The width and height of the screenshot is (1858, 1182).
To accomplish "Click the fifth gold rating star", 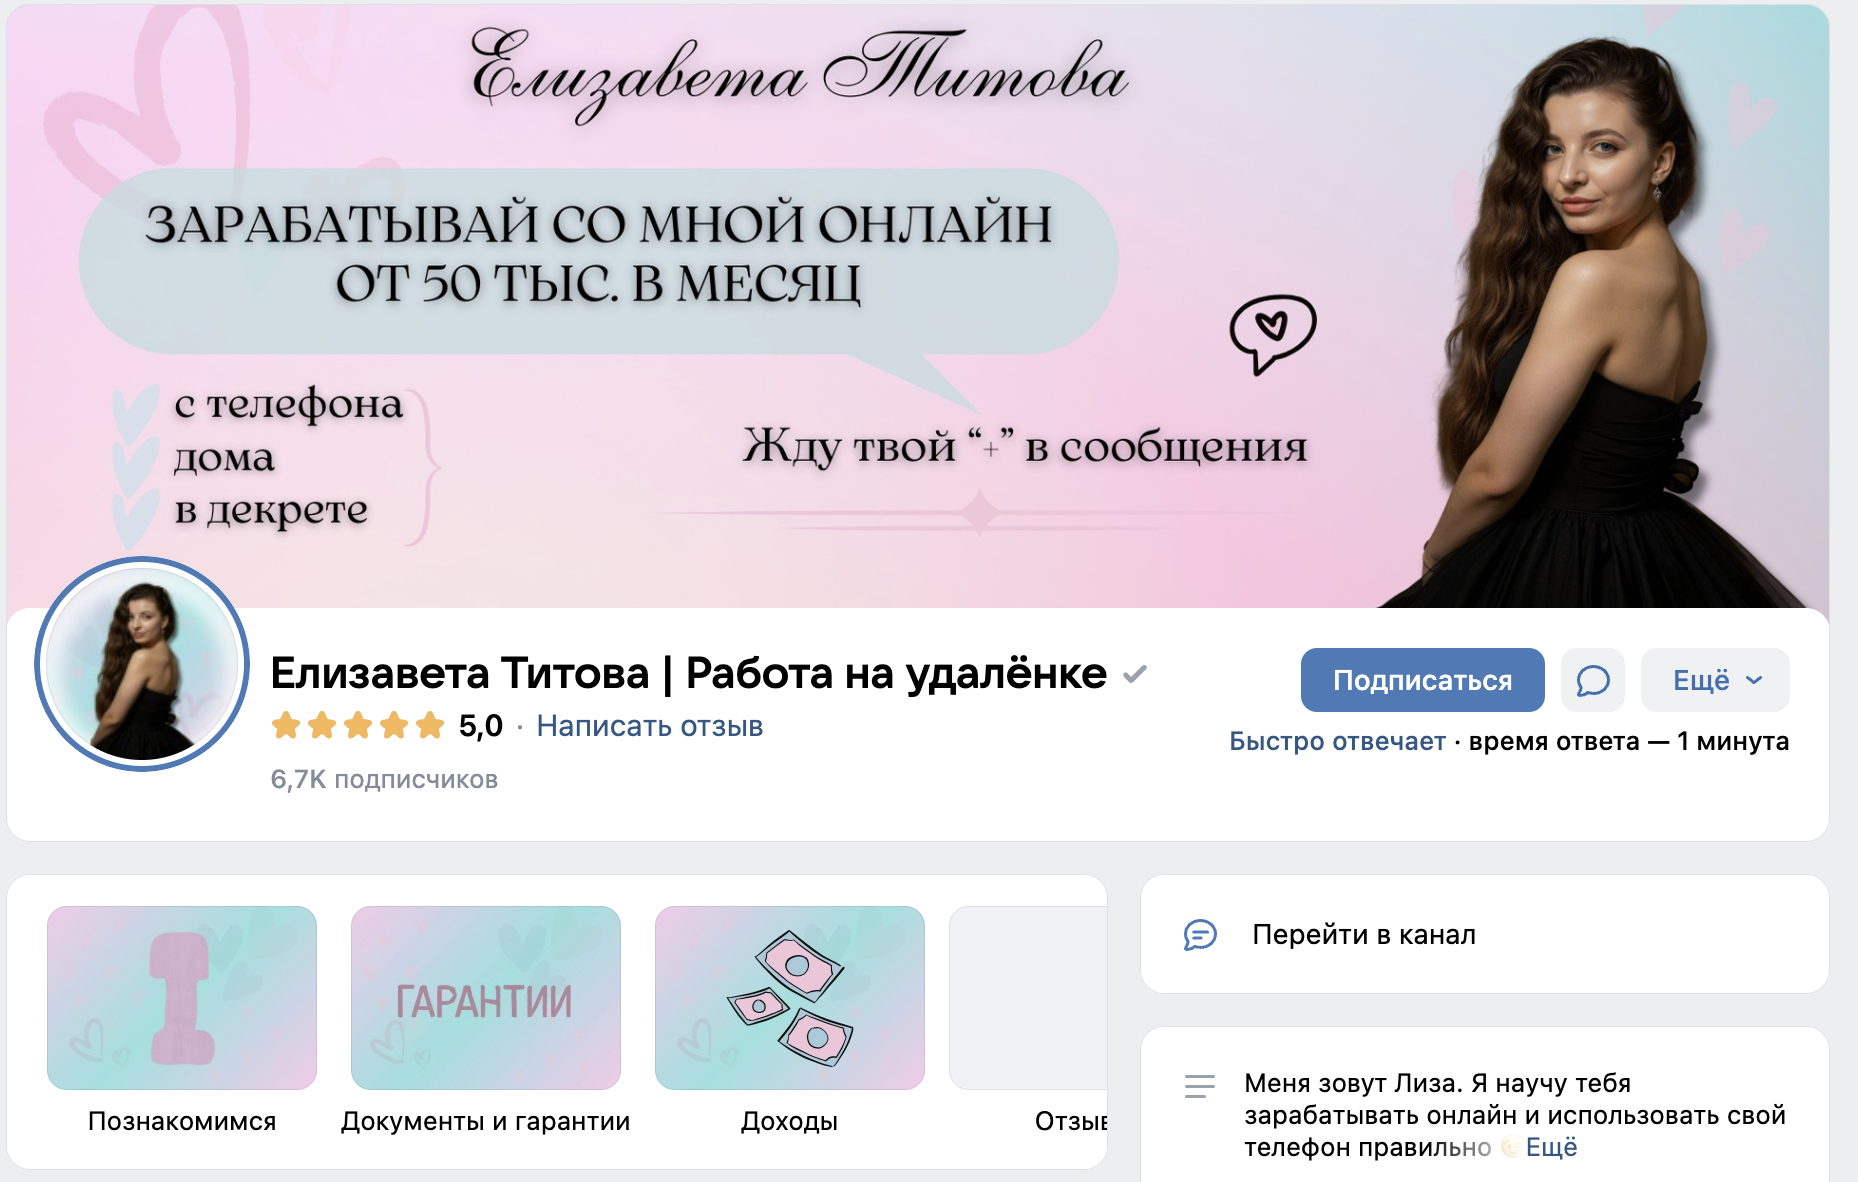I will point(430,725).
